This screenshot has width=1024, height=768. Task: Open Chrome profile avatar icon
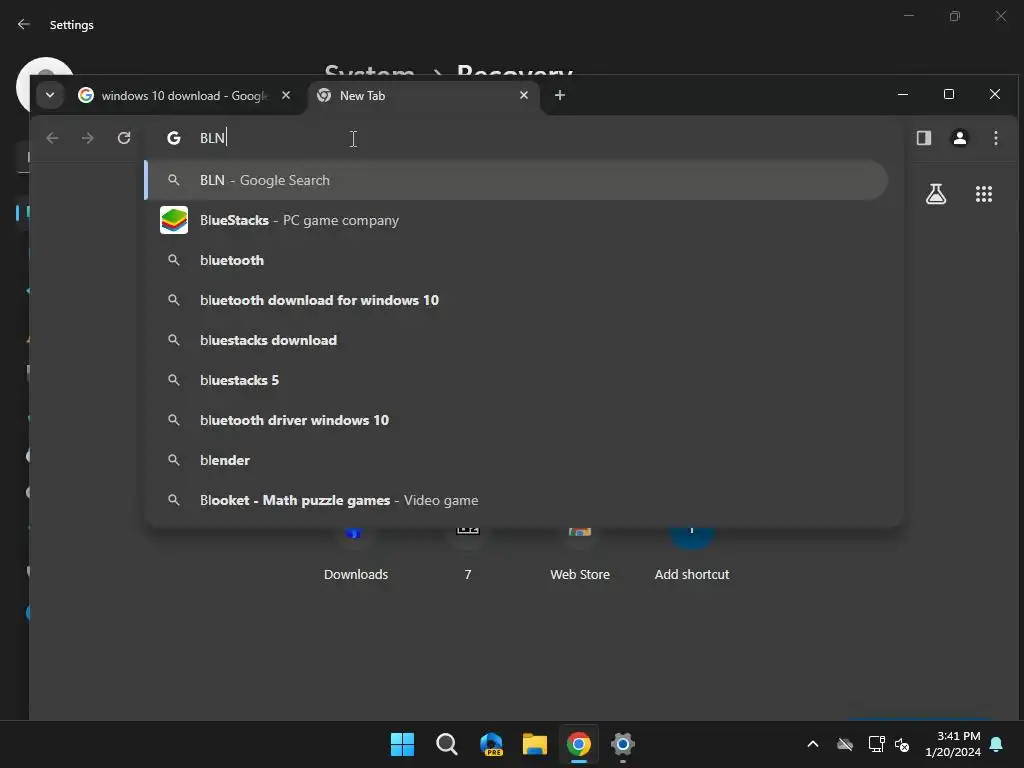[959, 138]
